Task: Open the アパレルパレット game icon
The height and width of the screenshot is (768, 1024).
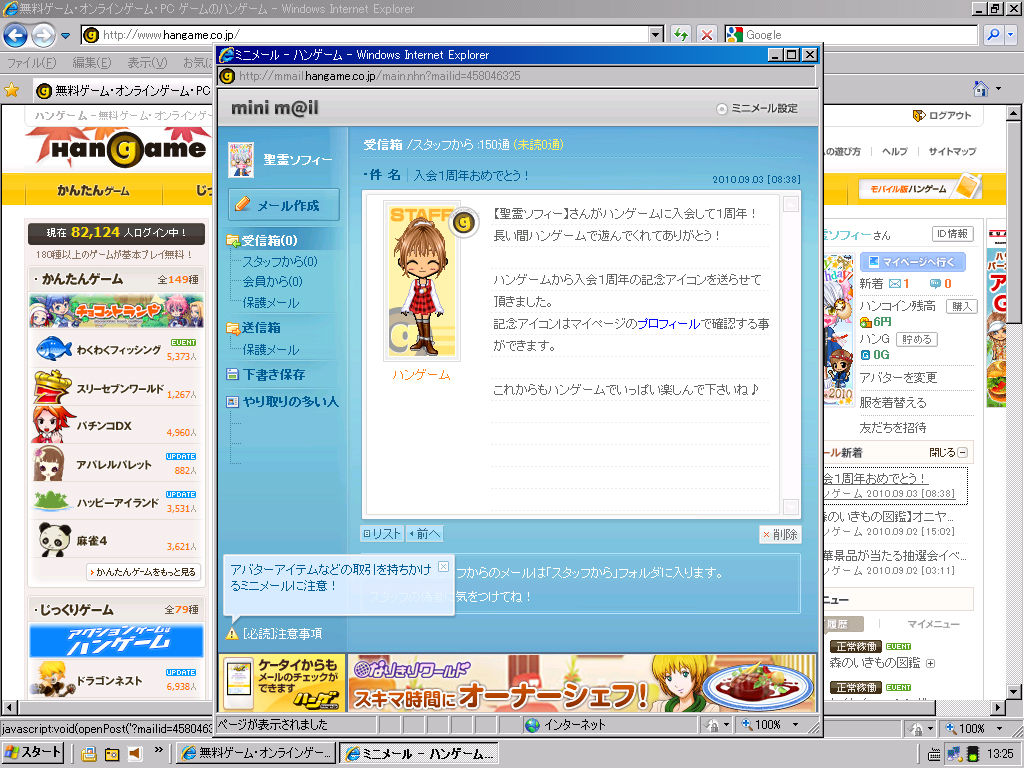Action: 49,464
